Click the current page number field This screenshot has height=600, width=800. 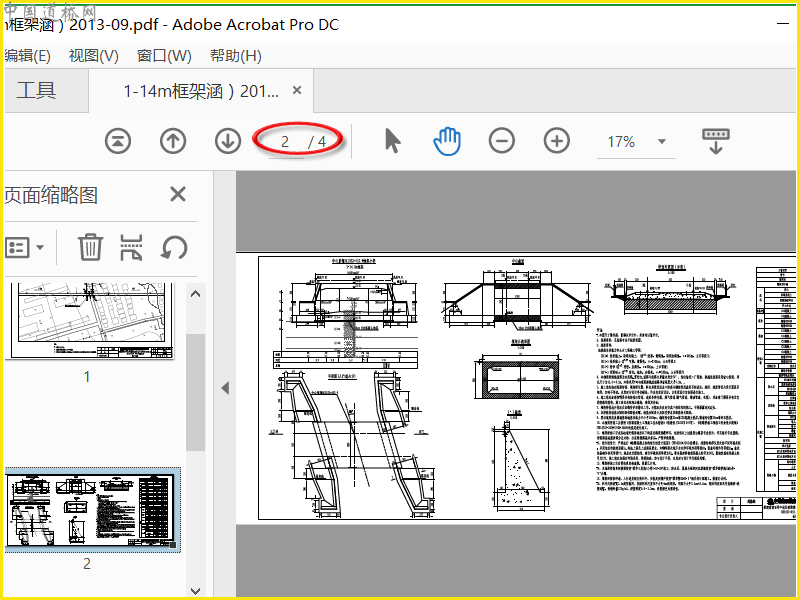tap(285, 141)
